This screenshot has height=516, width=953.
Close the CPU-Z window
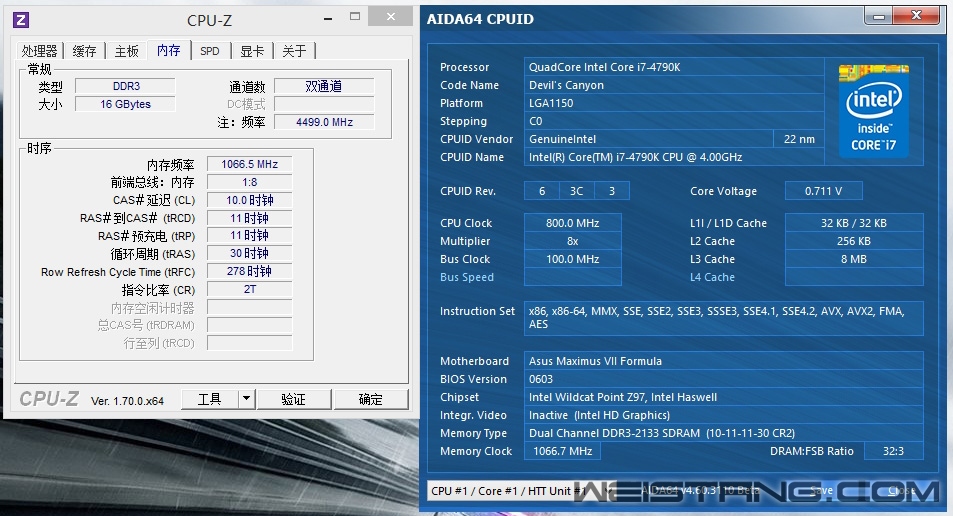(x=391, y=16)
